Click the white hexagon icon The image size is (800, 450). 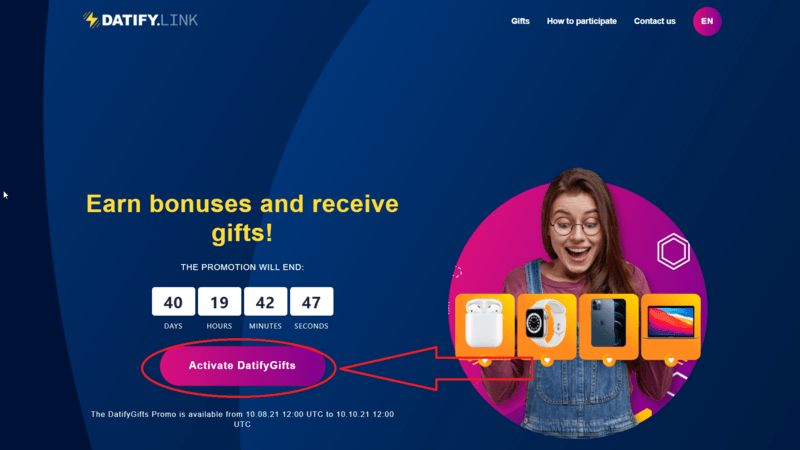point(673,252)
